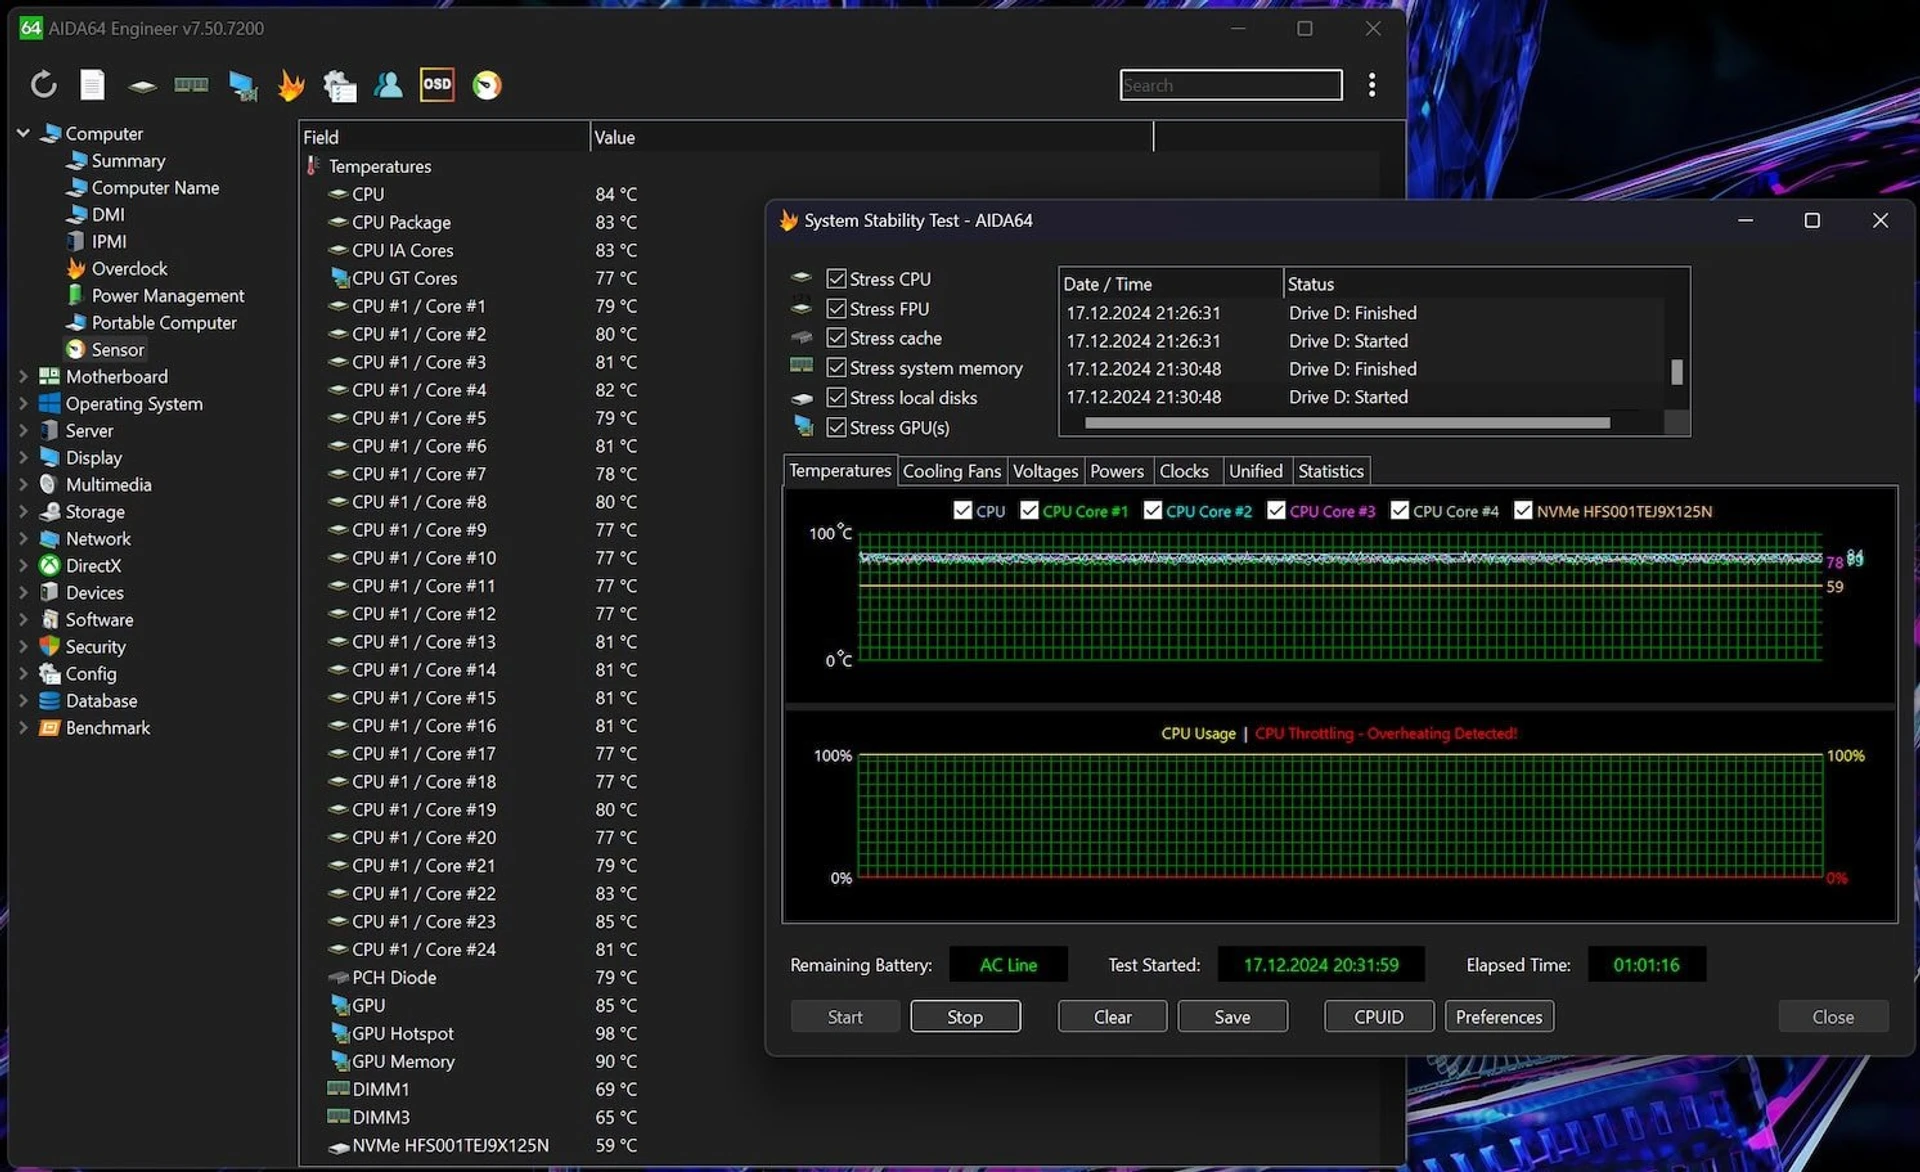The height and width of the screenshot is (1172, 1920).
Task: Switch to the Statistics tab
Action: click(1330, 471)
